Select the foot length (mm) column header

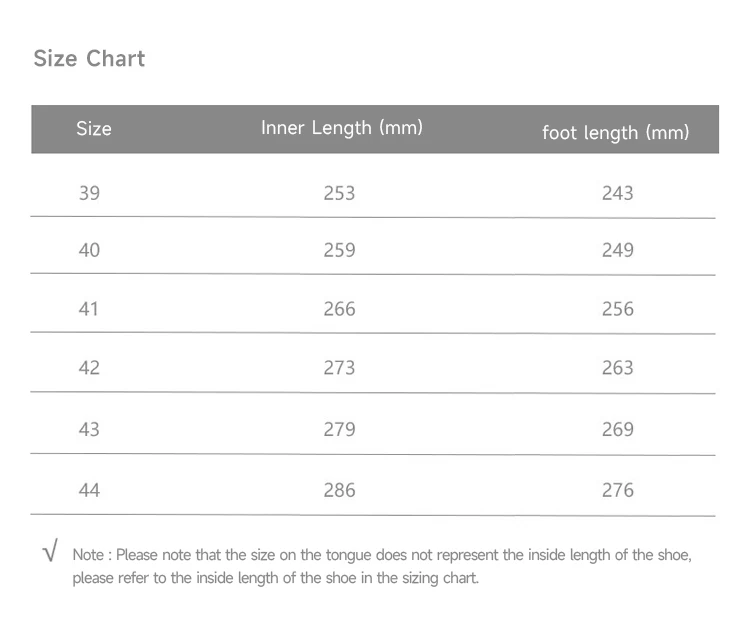[x=616, y=132]
